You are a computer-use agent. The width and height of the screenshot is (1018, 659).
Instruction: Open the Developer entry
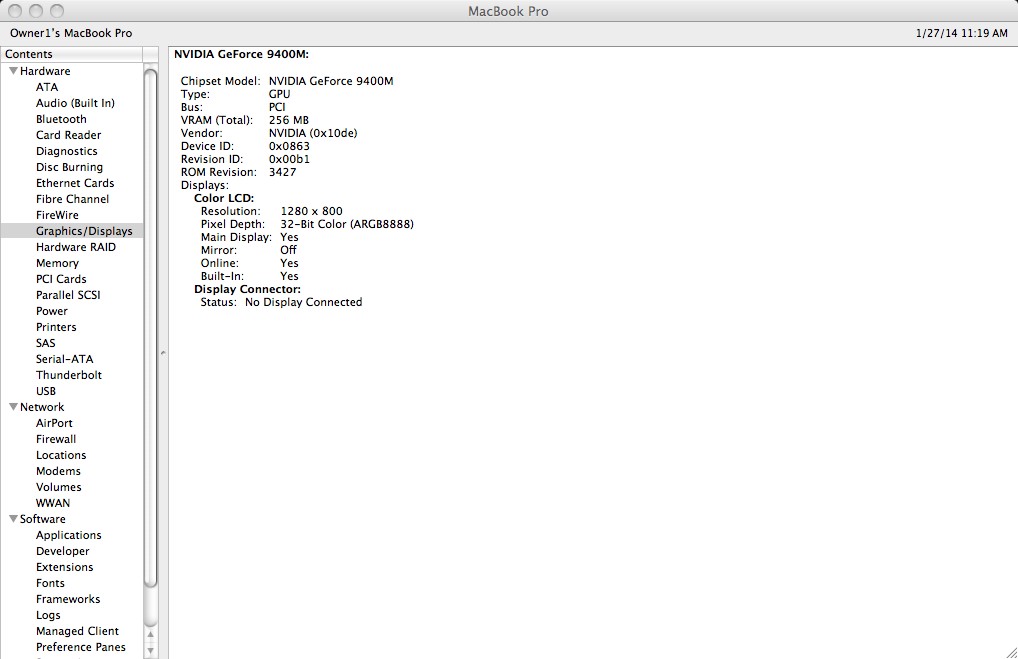62,551
